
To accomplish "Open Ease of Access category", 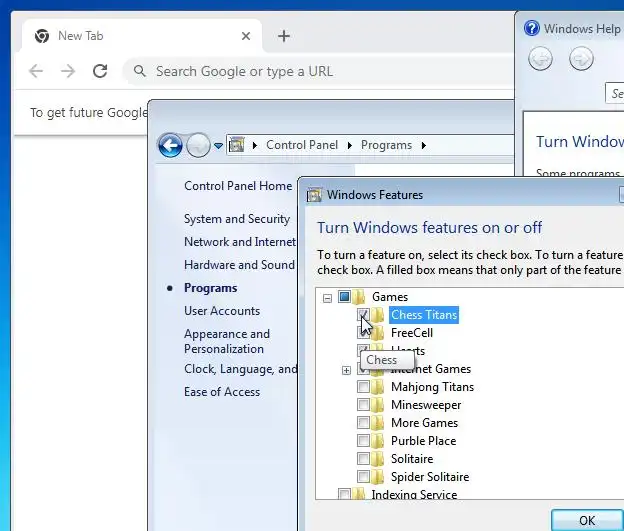I will click(x=222, y=392).
